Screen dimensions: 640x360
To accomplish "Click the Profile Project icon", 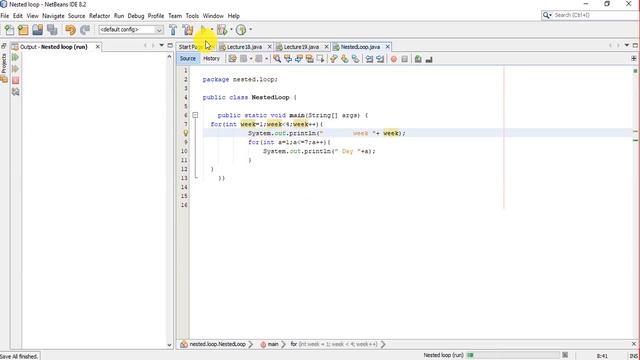I will point(241,30).
